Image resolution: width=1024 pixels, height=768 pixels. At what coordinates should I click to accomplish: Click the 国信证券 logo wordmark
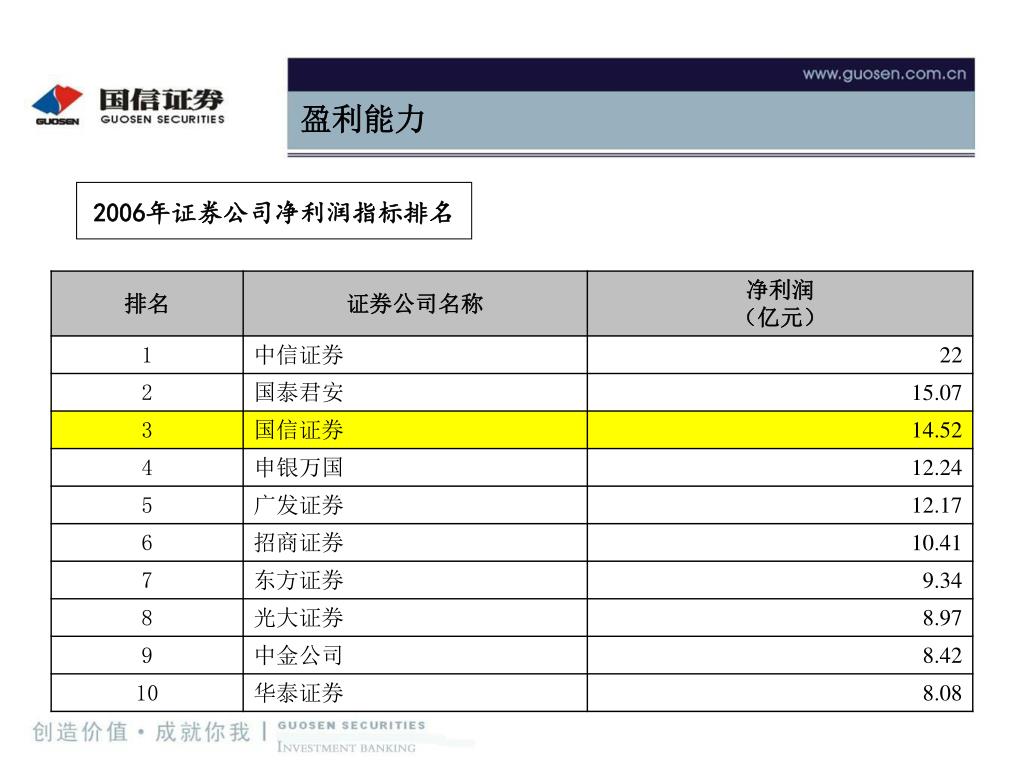point(161,100)
